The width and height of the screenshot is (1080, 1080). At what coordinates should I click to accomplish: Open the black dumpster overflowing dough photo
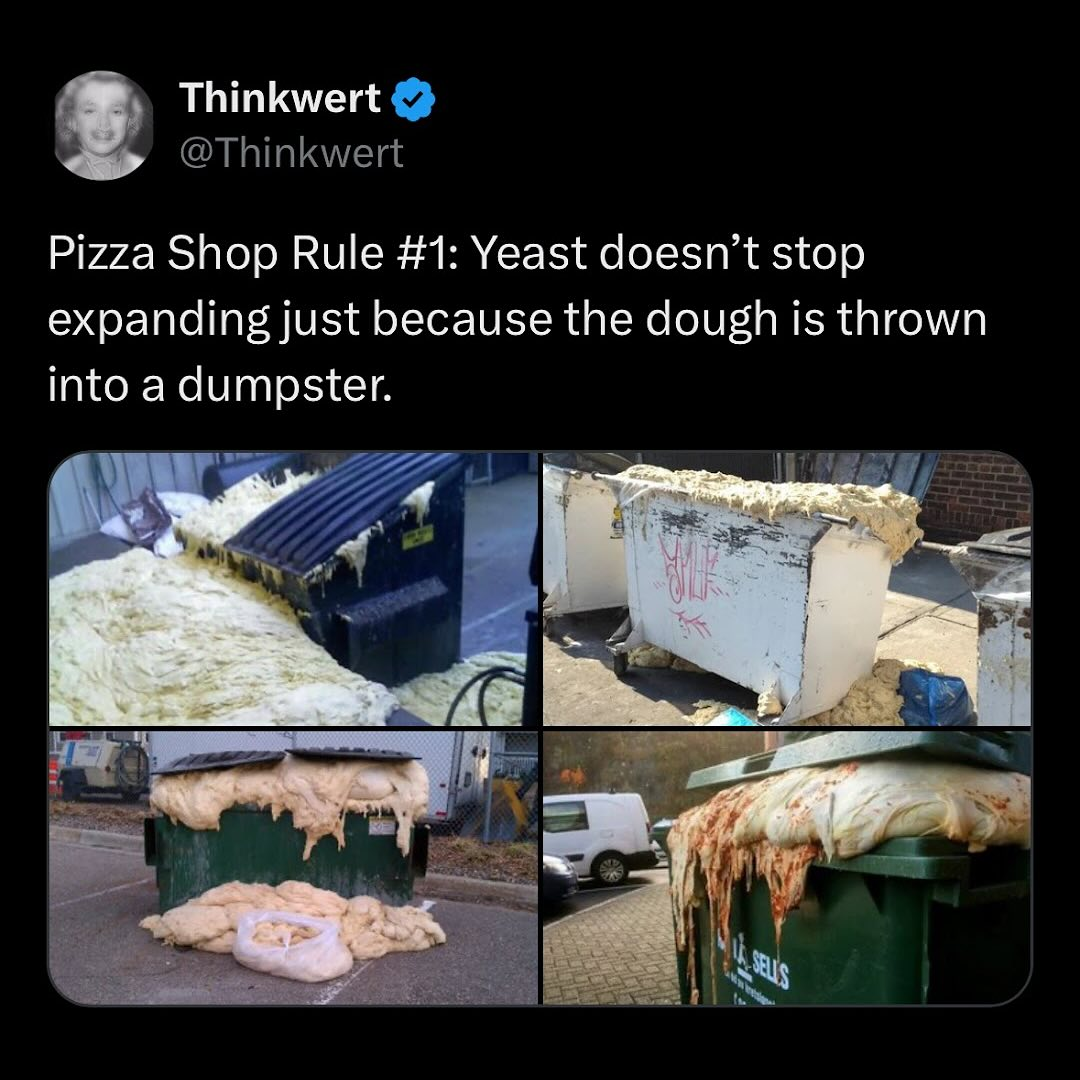pos(293,589)
